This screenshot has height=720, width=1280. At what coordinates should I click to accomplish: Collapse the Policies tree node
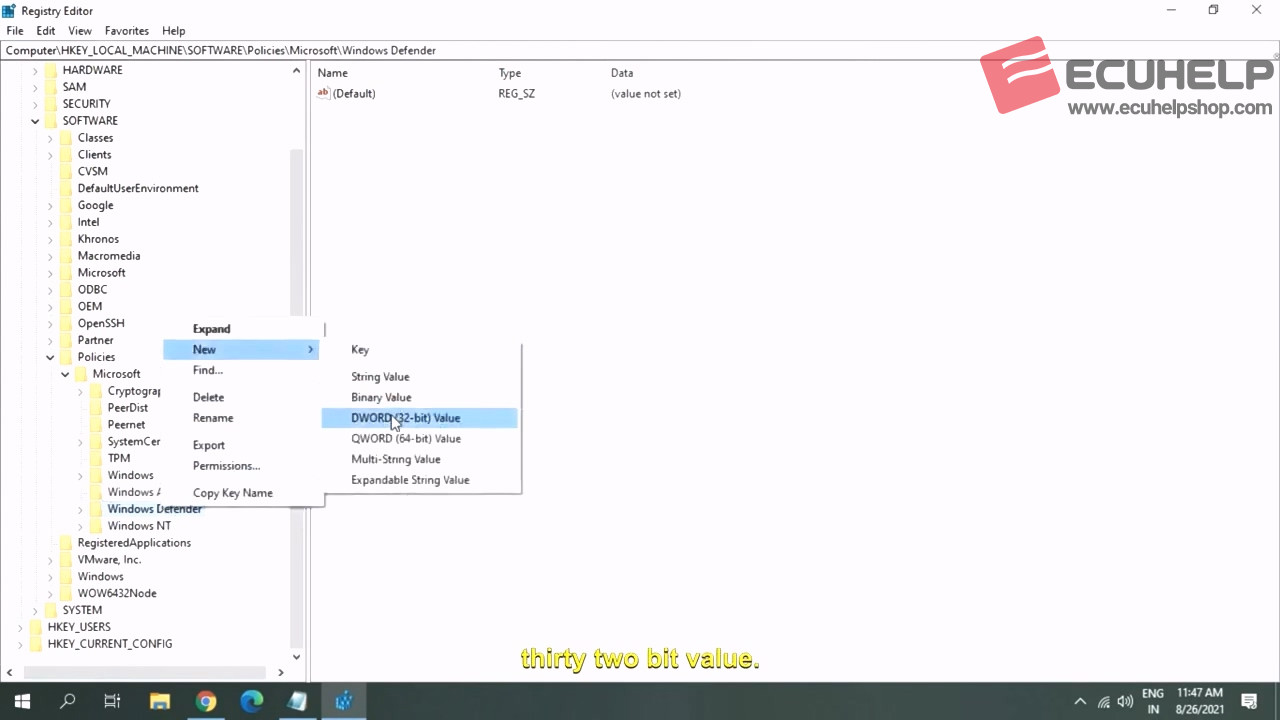pyautogui.click(x=50, y=357)
